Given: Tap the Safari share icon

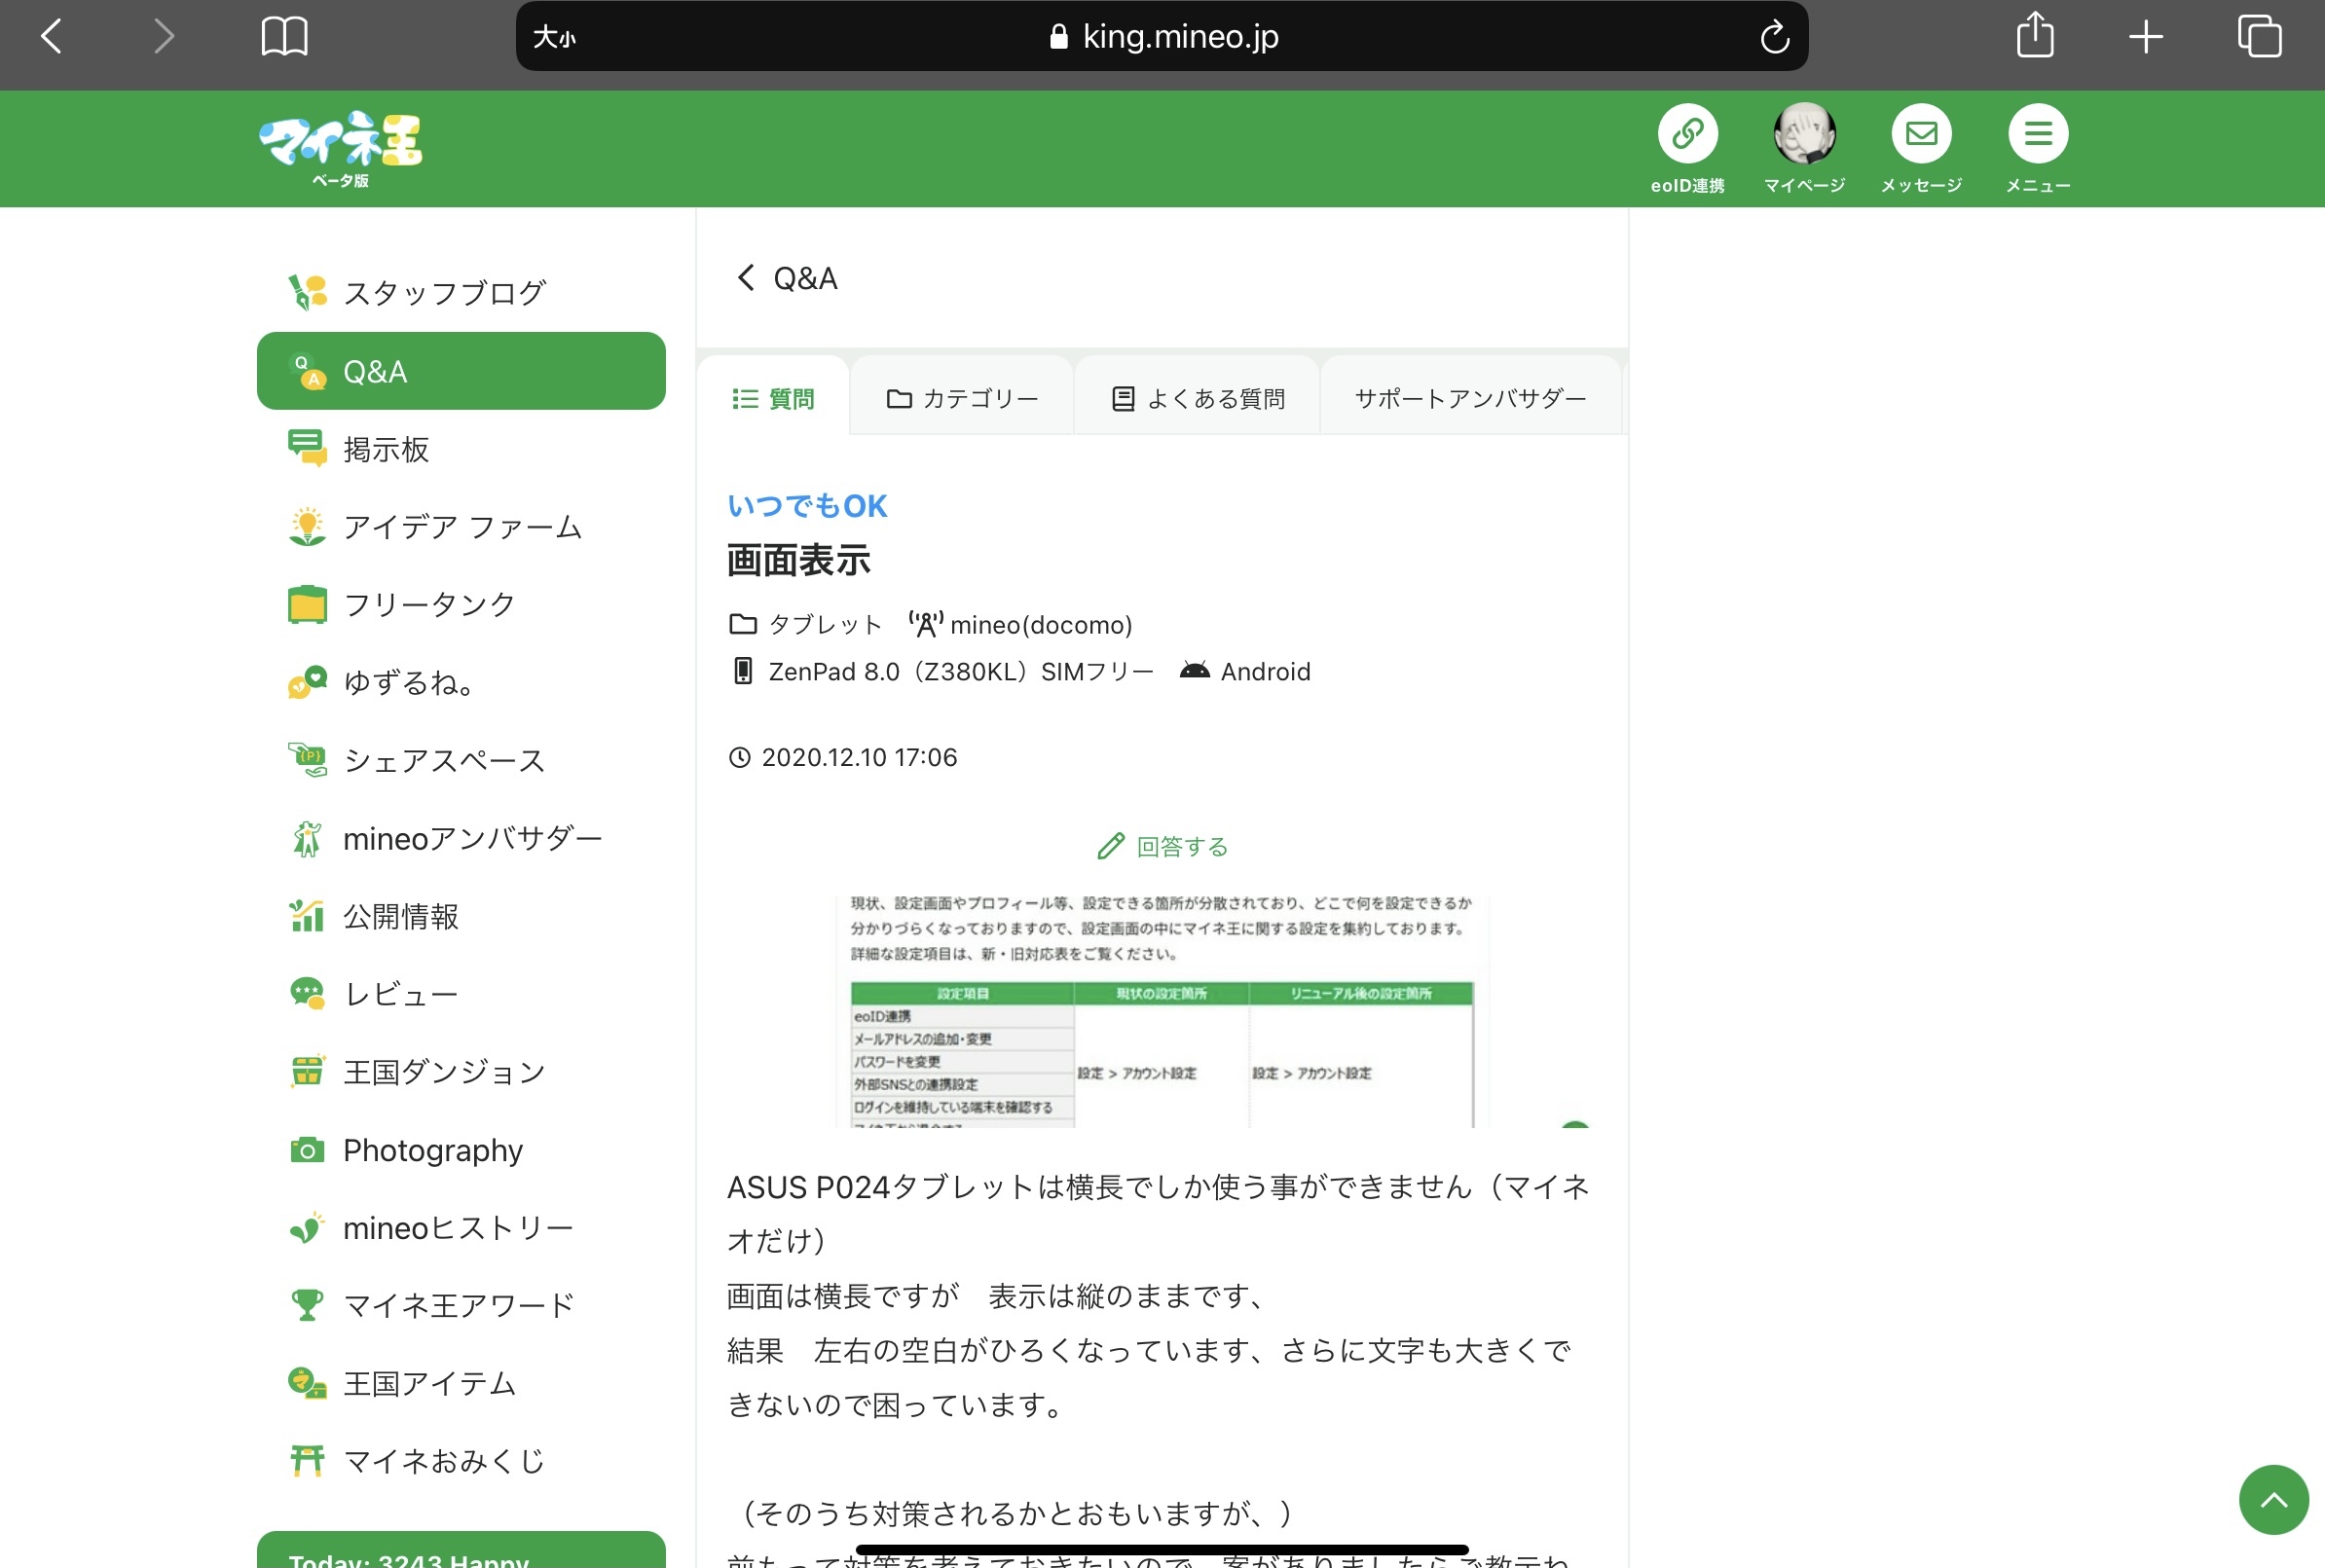Looking at the screenshot, I should (2034, 37).
